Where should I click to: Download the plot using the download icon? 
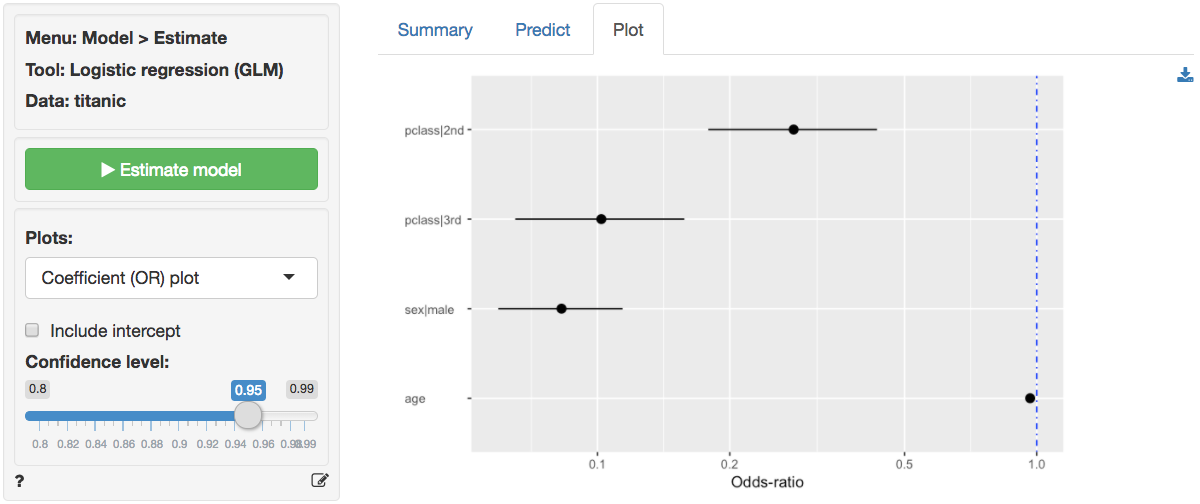[x=1186, y=75]
